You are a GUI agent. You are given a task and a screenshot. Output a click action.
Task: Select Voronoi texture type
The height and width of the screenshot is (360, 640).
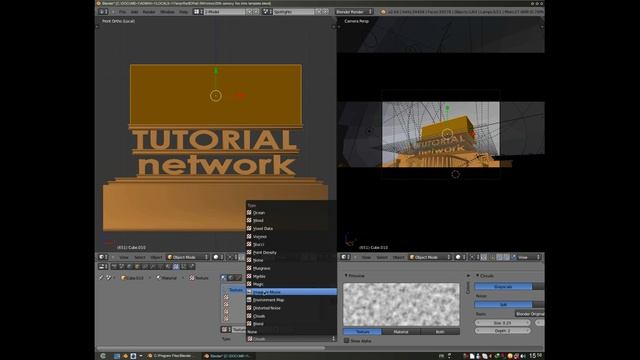coord(291,236)
